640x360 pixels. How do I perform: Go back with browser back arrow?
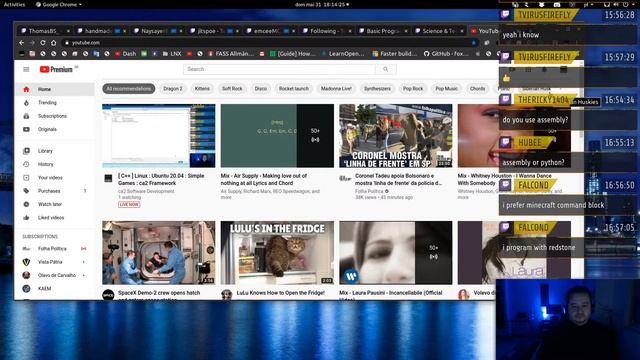tap(22, 42)
